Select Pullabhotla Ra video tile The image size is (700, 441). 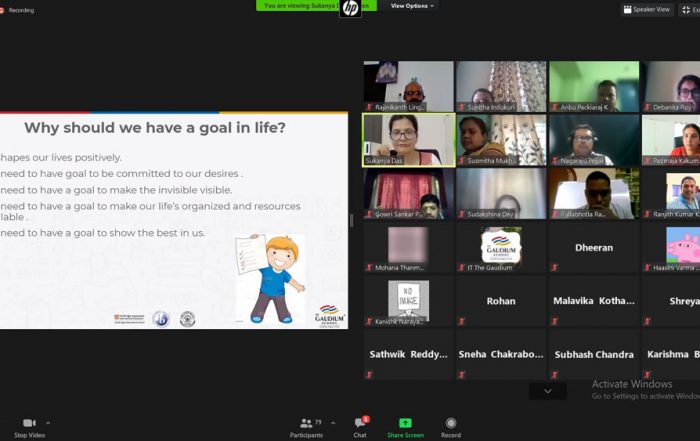pyautogui.click(x=594, y=194)
